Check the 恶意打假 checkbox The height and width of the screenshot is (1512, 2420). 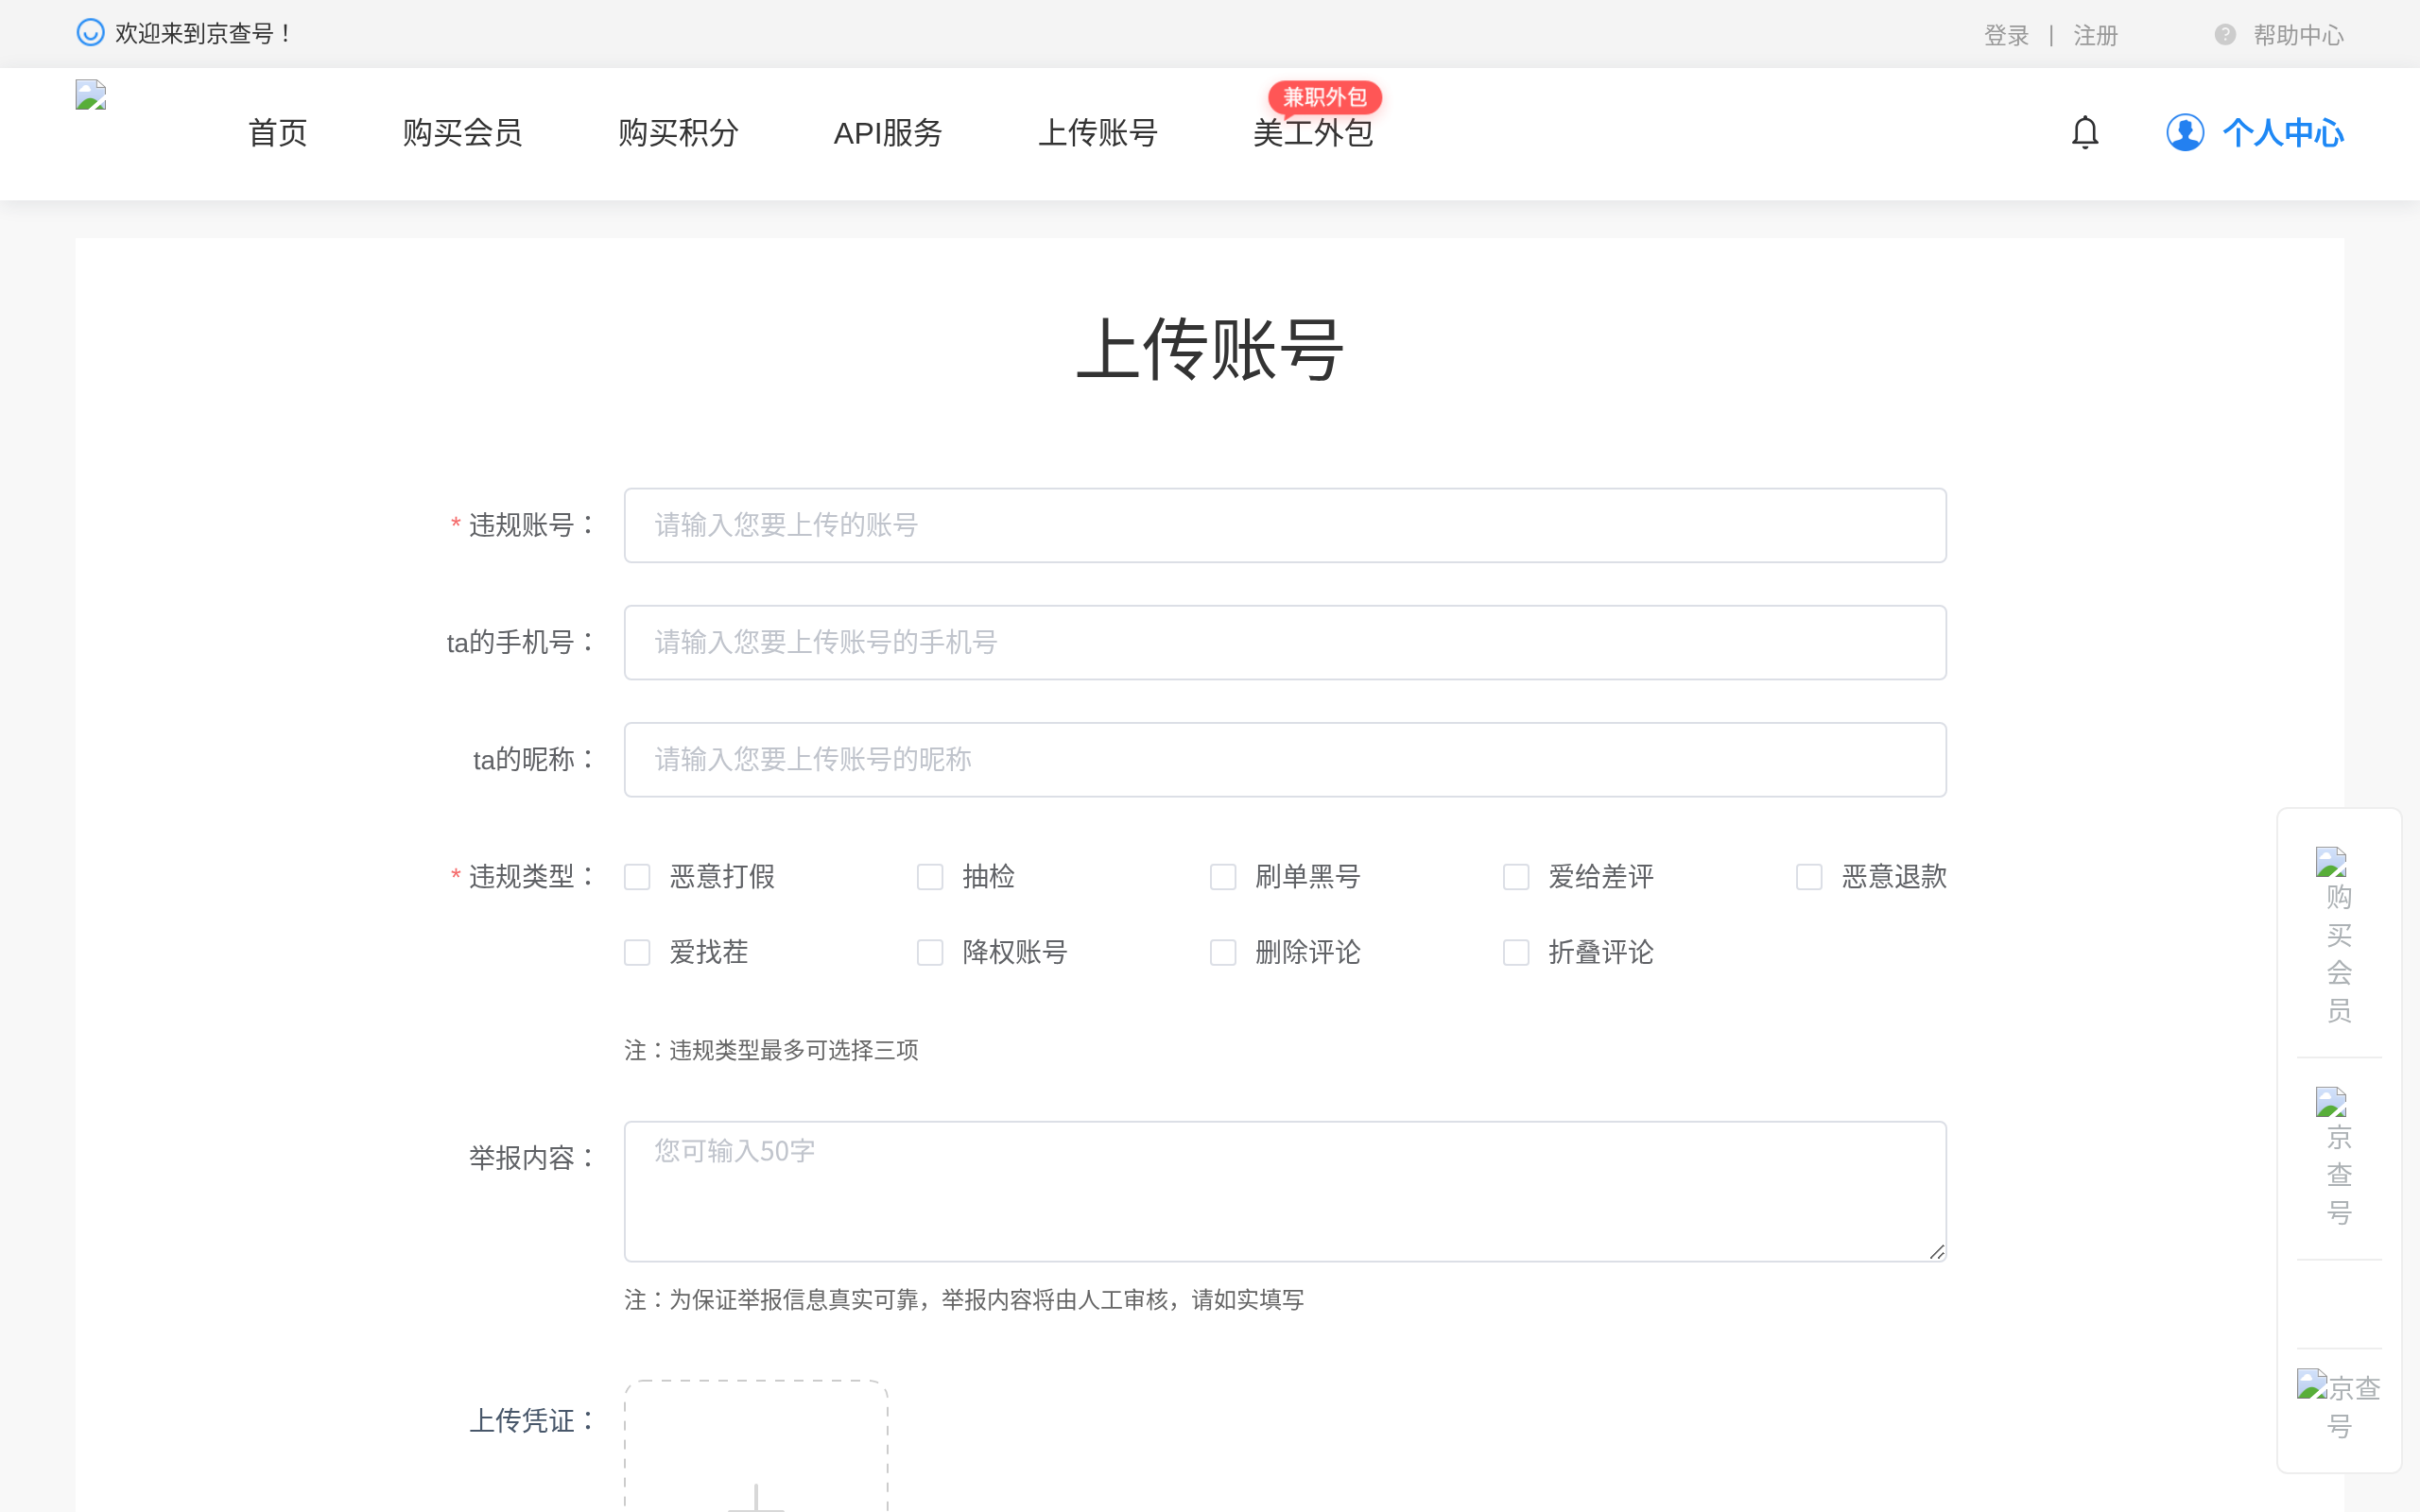(x=637, y=877)
